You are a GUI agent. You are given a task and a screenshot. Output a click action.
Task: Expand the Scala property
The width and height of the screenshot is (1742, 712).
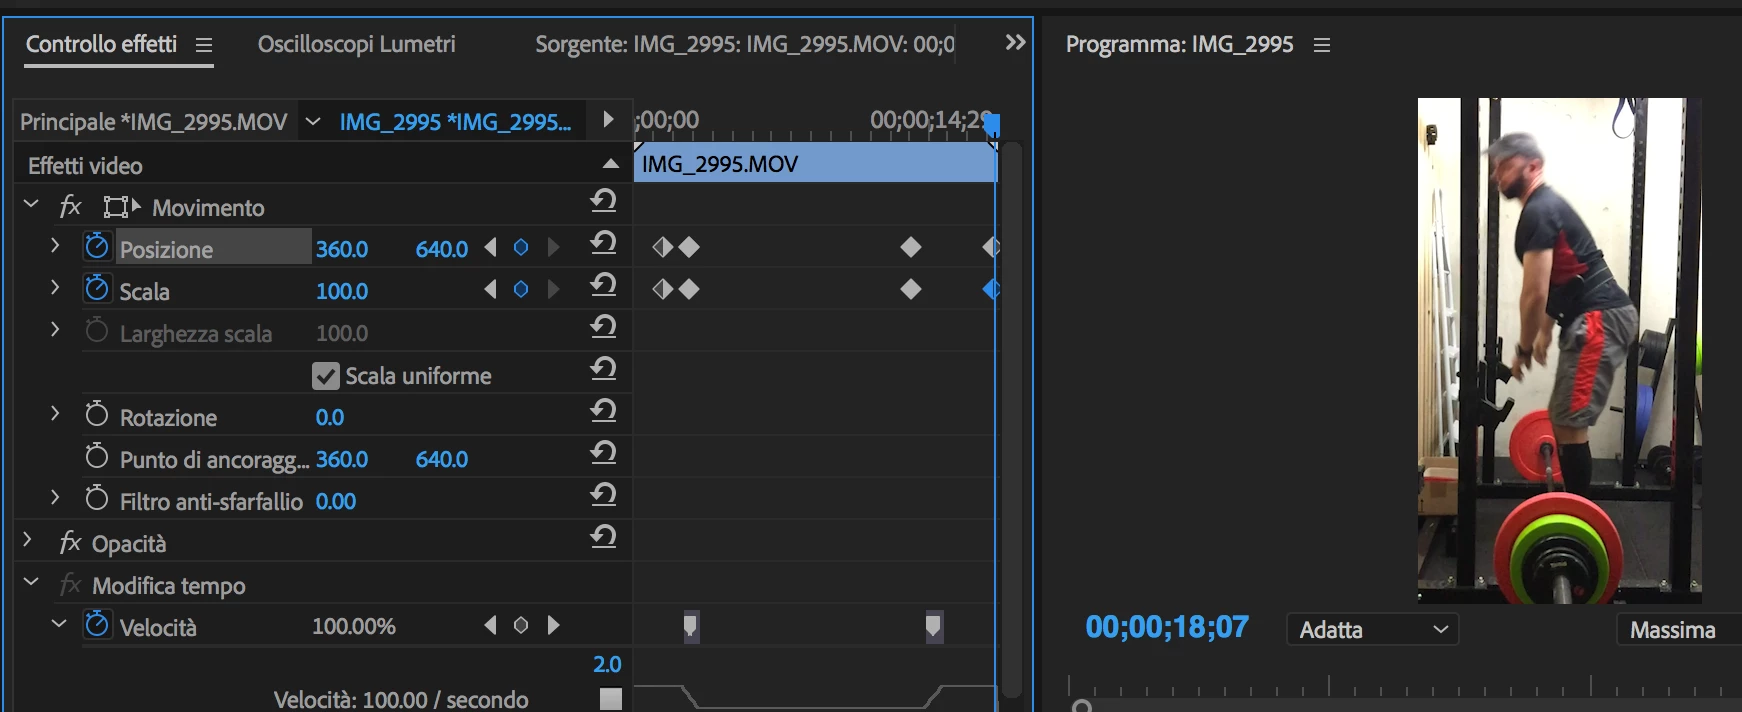(x=55, y=287)
